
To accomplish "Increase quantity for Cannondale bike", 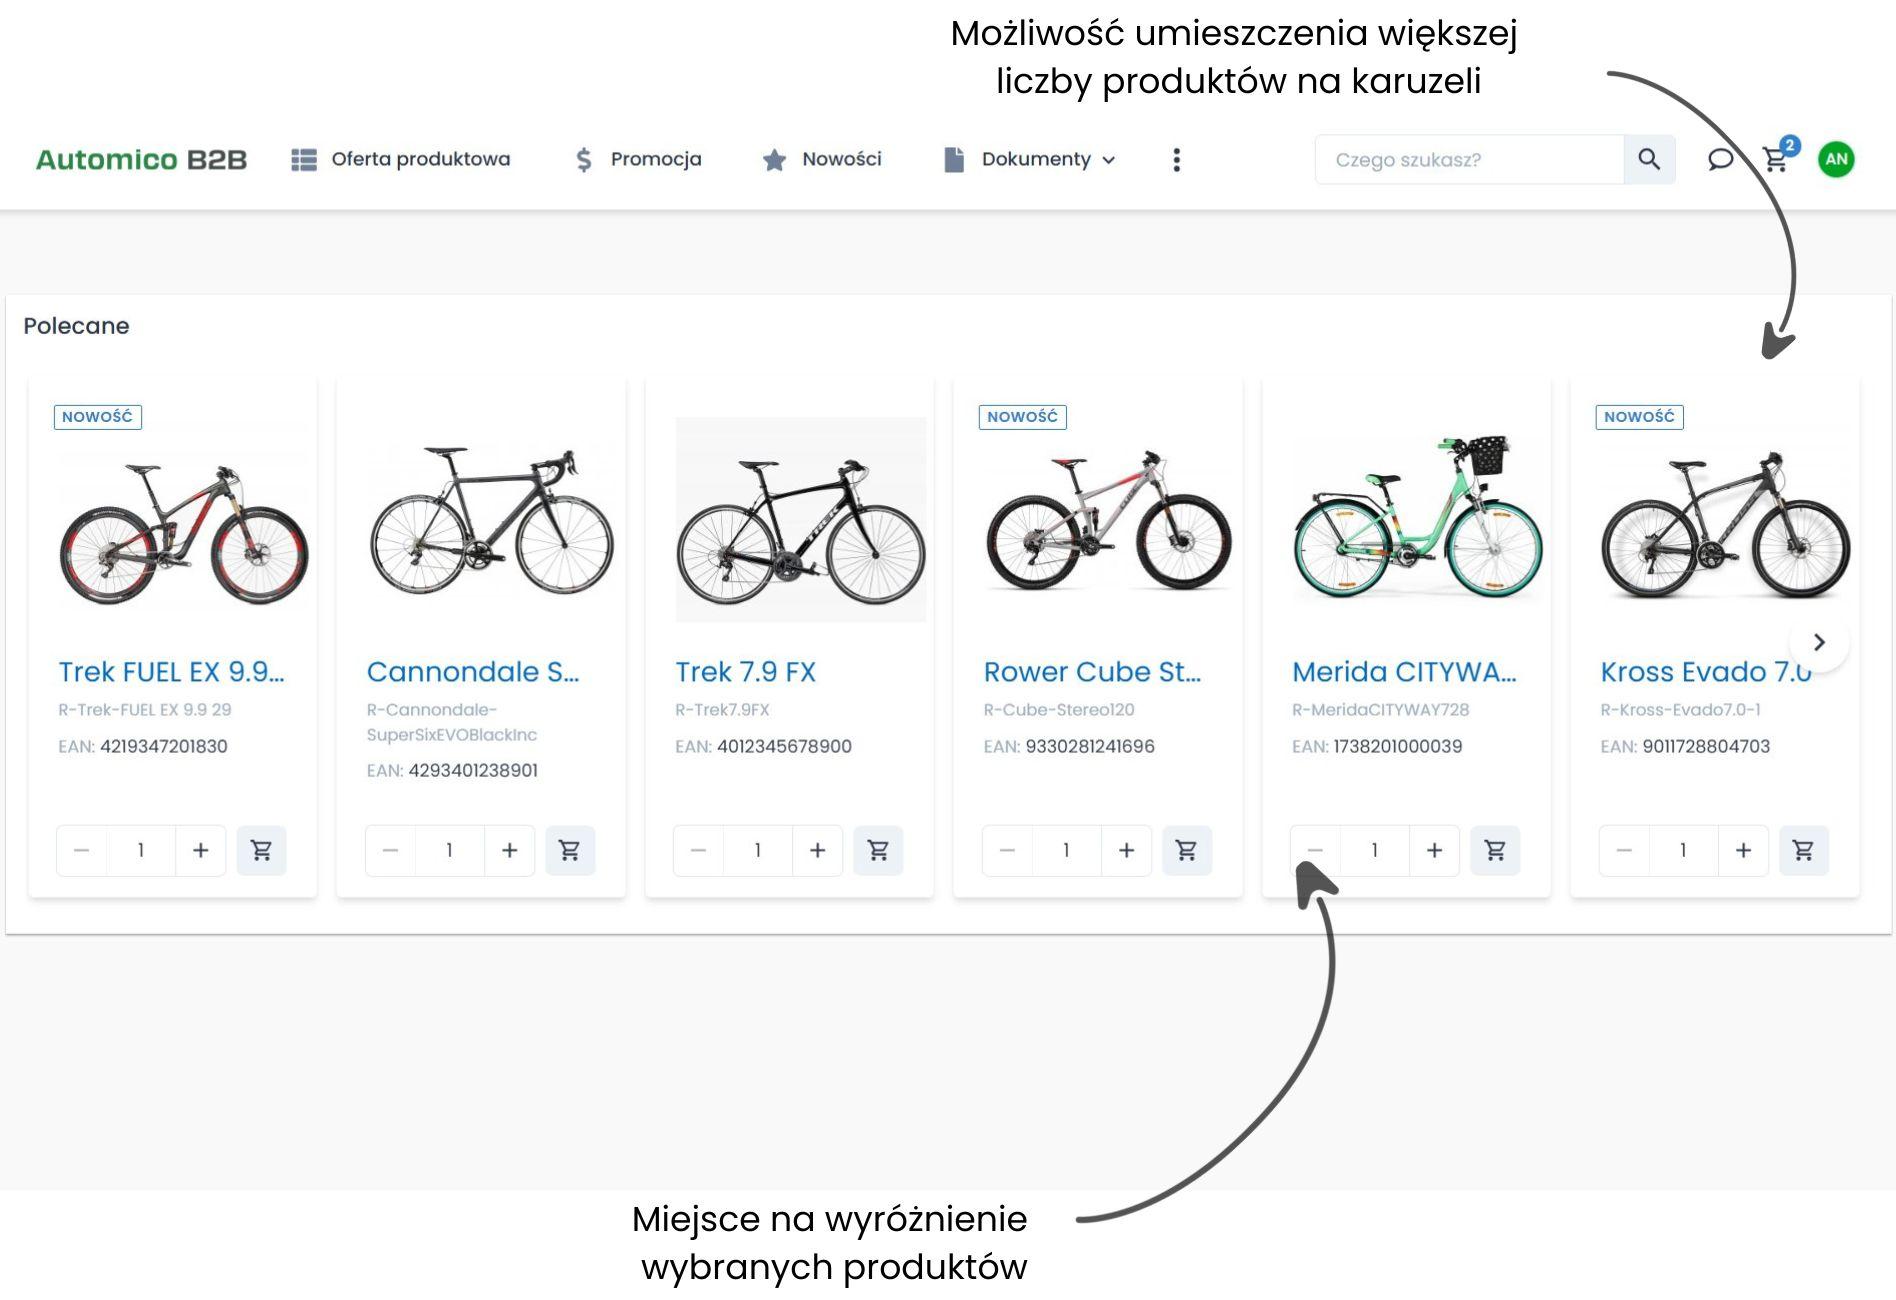I will pyautogui.click(x=509, y=850).
